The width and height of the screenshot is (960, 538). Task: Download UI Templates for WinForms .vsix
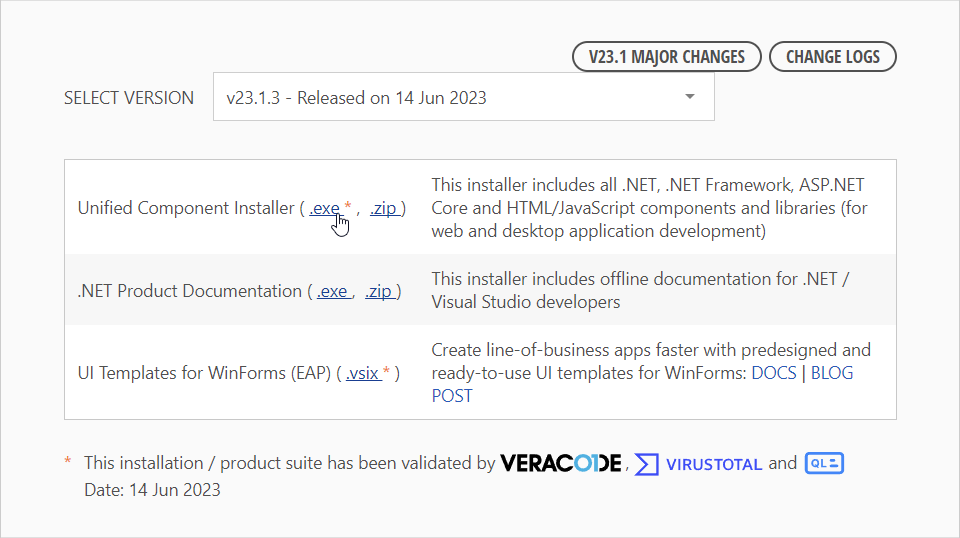[x=364, y=373]
